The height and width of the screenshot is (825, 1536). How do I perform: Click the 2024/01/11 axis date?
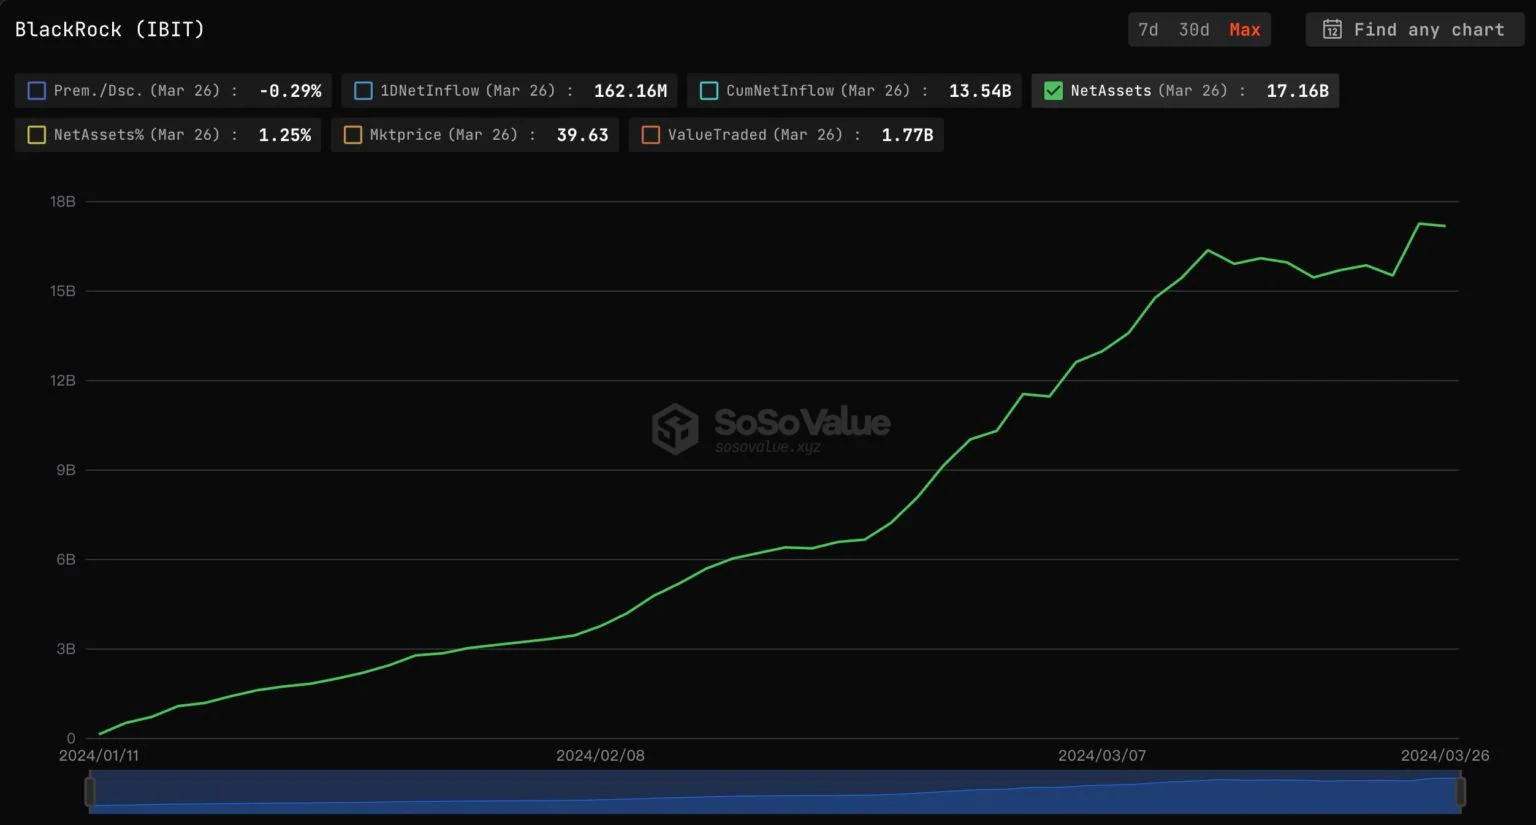pyautogui.click(x=99, y=756)
